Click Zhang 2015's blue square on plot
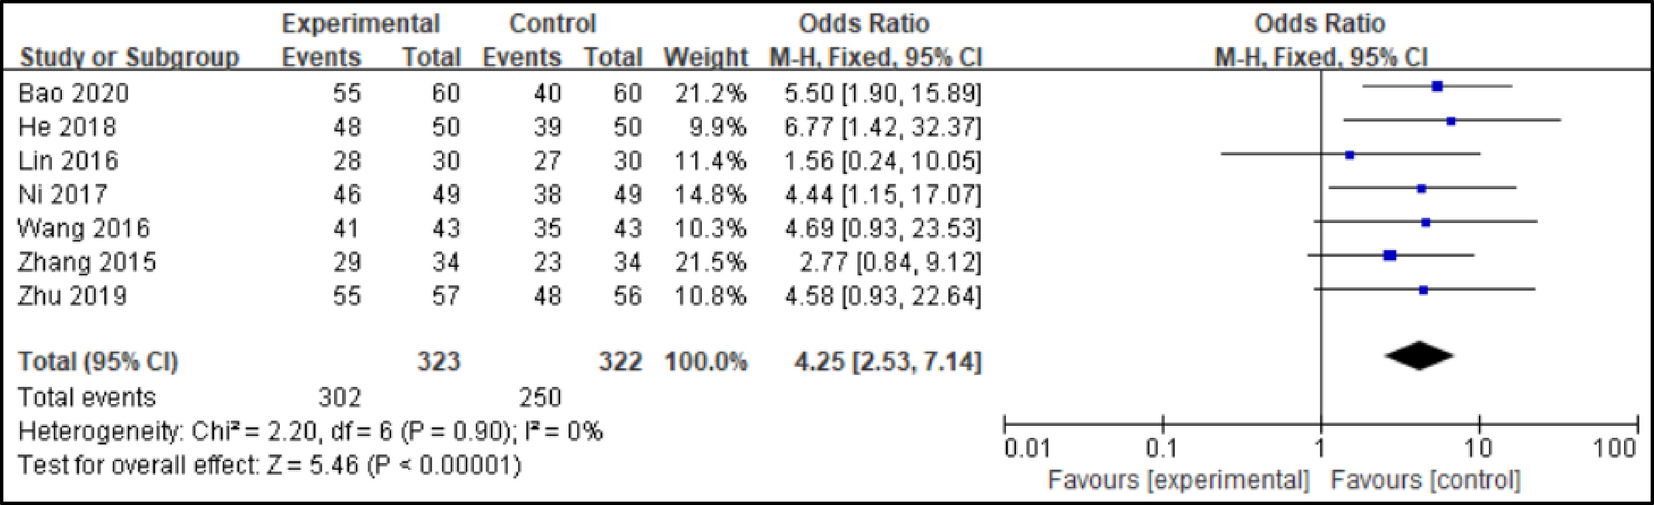 click(1389, 256)
